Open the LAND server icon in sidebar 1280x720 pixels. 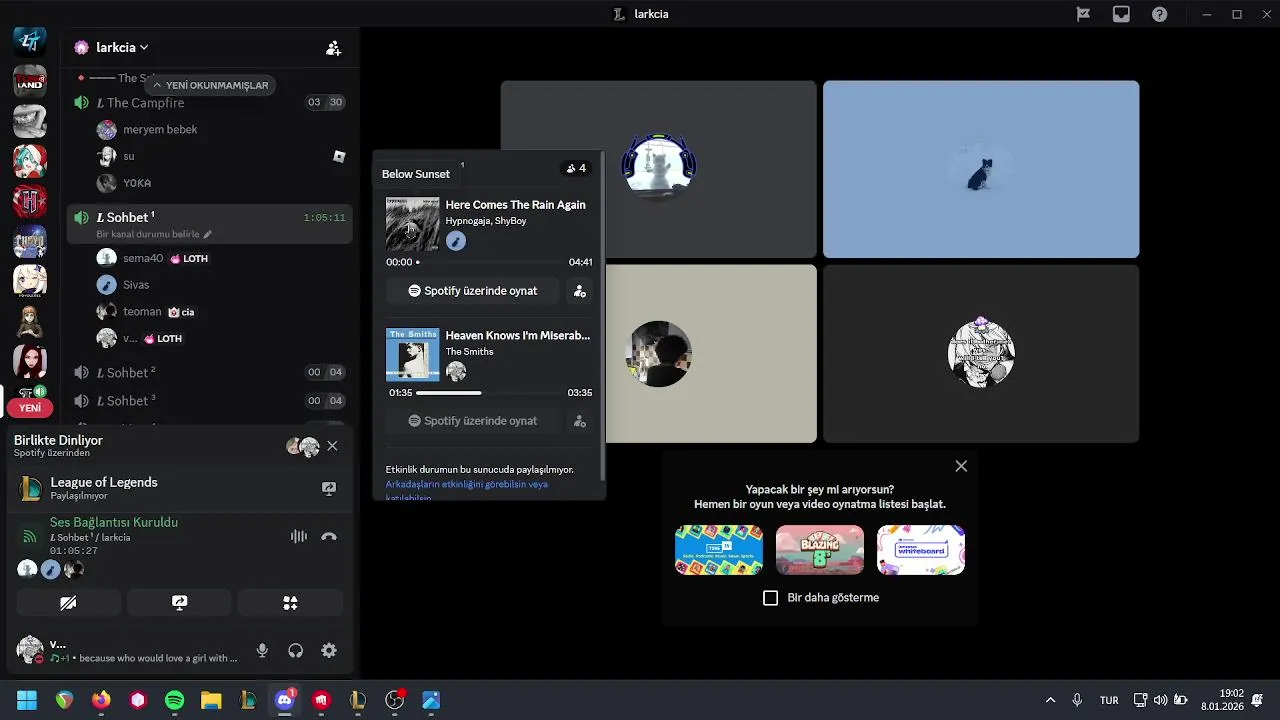[x=30, y=81]
